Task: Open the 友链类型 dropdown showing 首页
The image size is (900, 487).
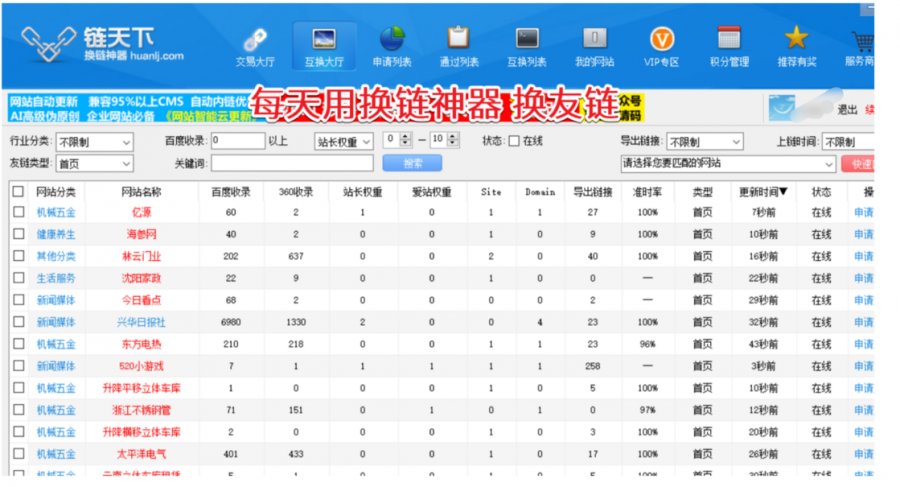Action: [x=93, y=163]
